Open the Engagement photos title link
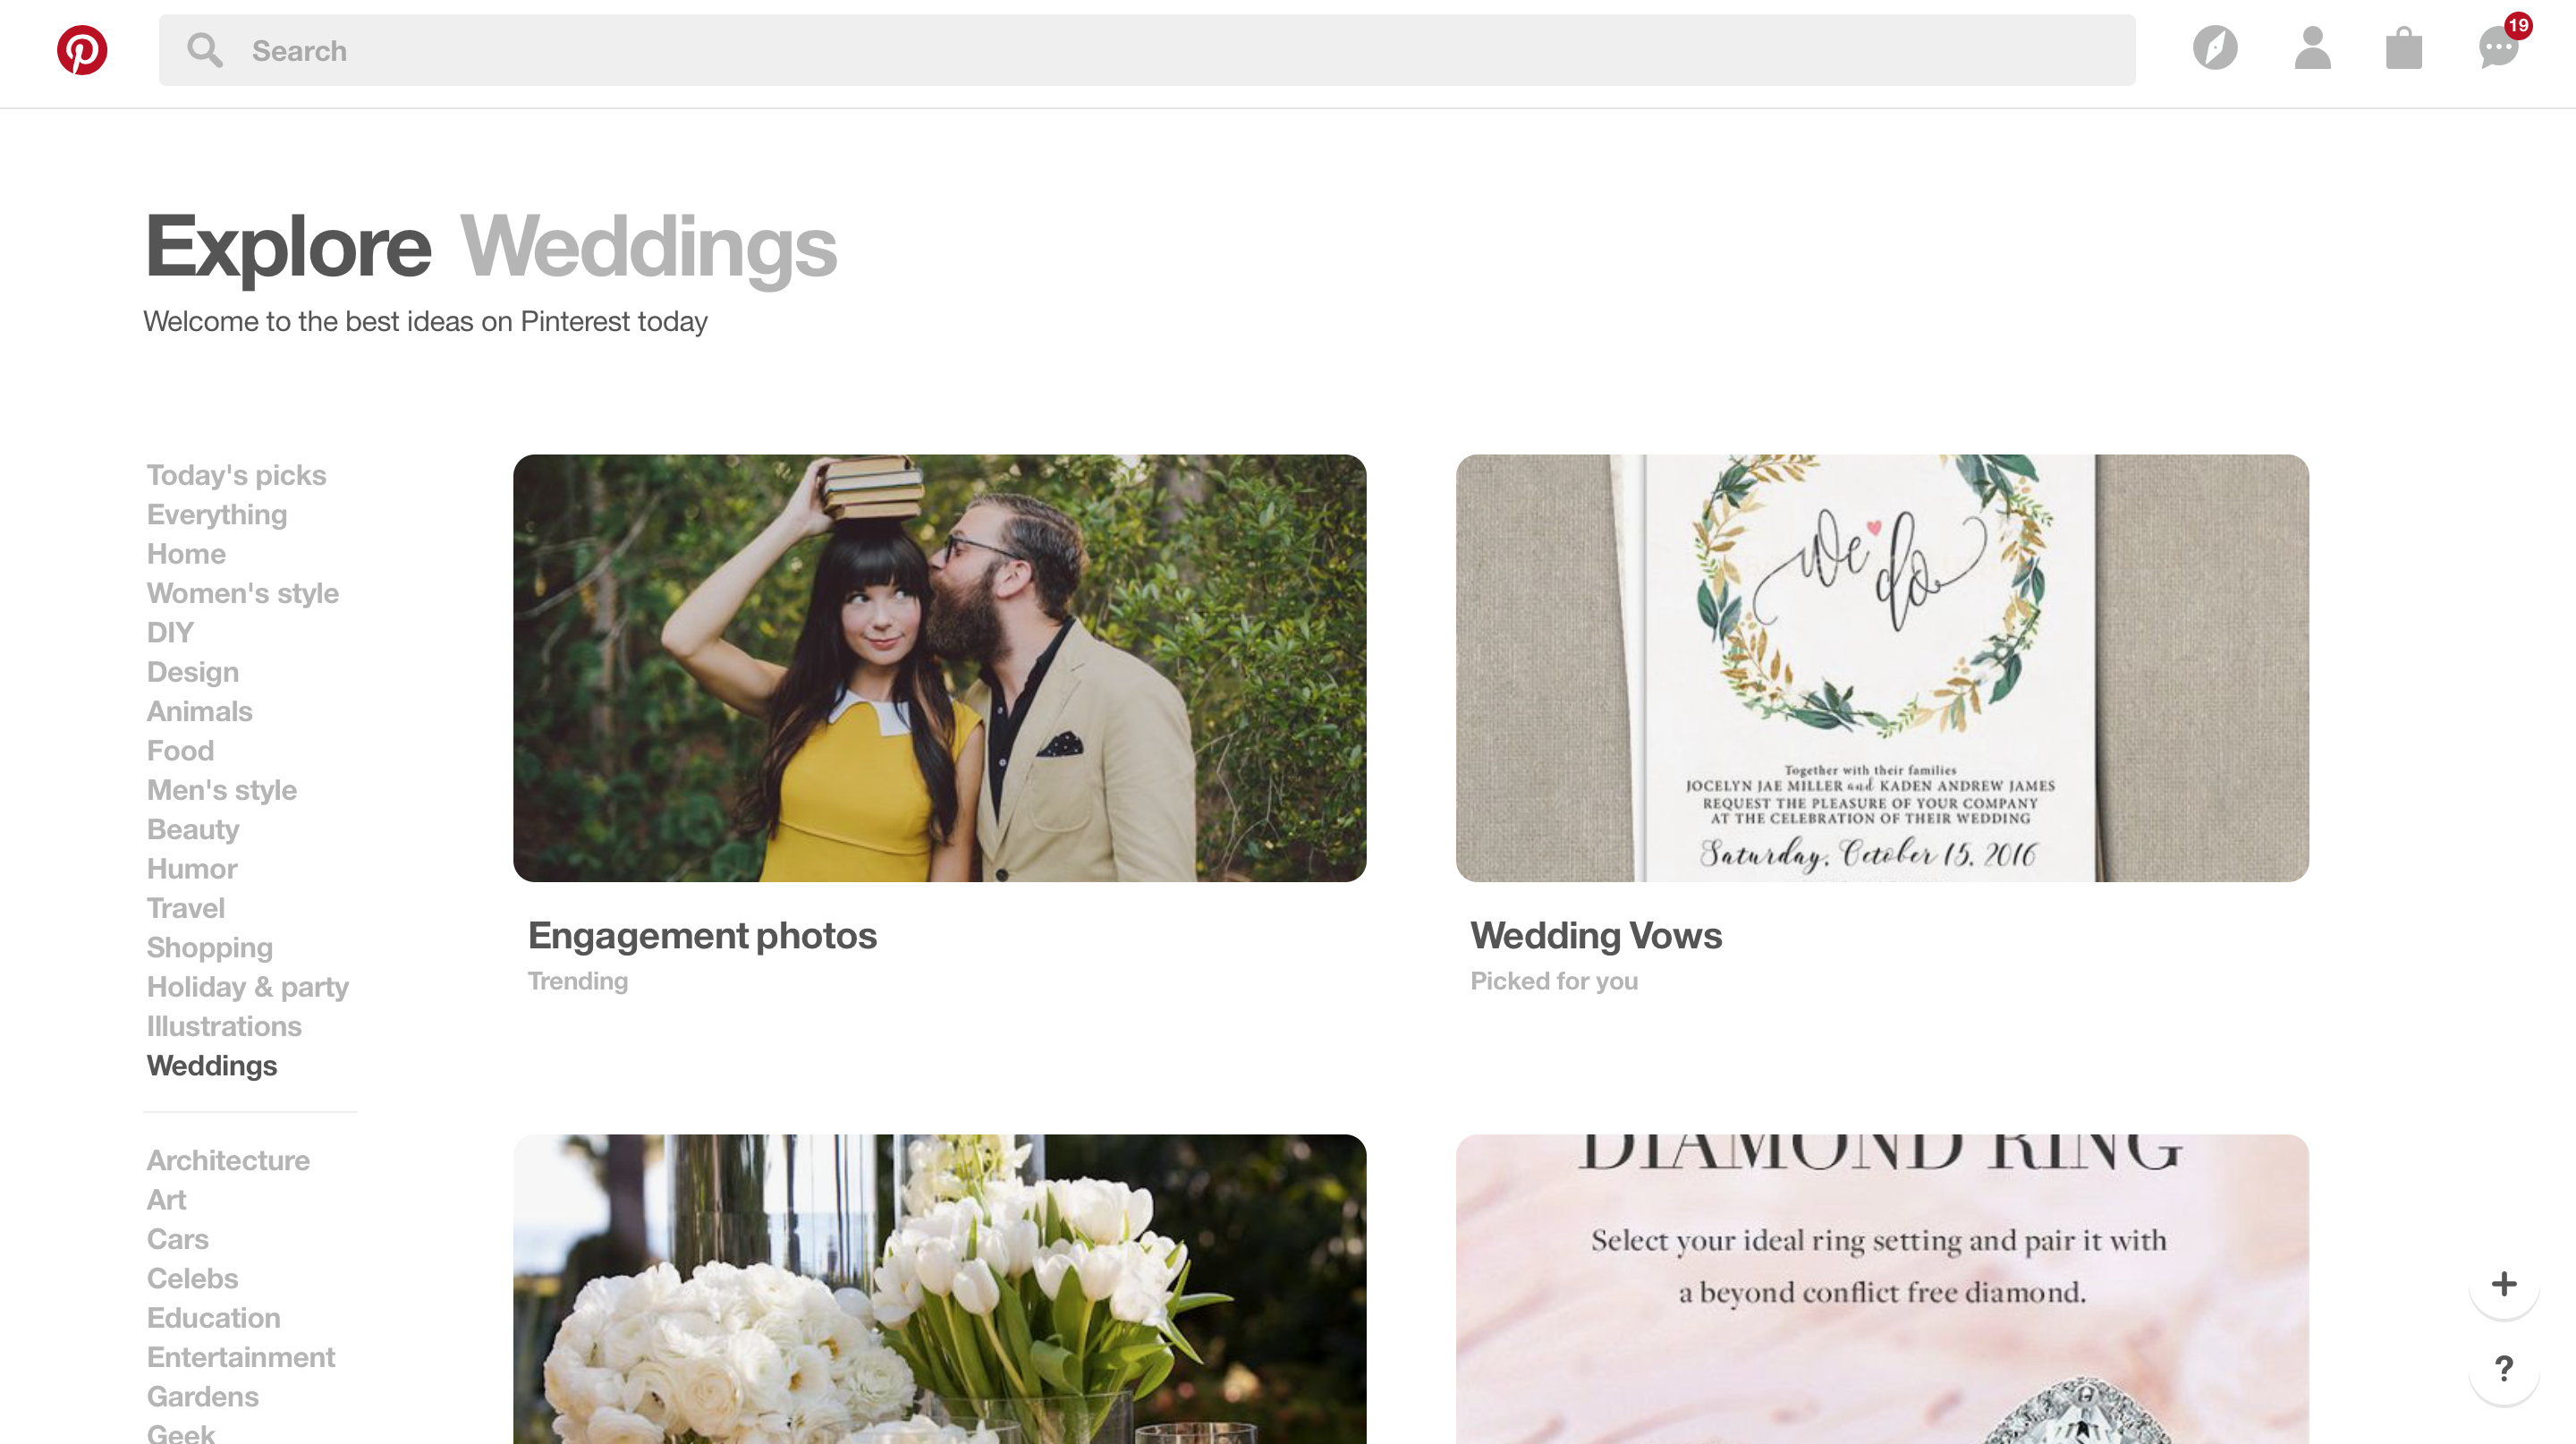 pos(702,936)
